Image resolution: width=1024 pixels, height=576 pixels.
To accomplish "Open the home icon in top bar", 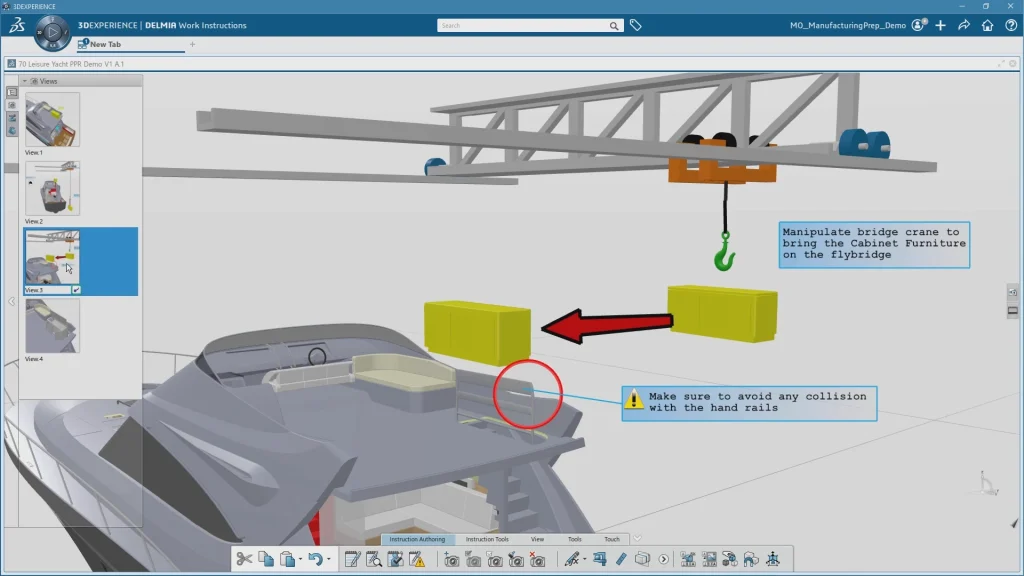I will coord(987,25).
